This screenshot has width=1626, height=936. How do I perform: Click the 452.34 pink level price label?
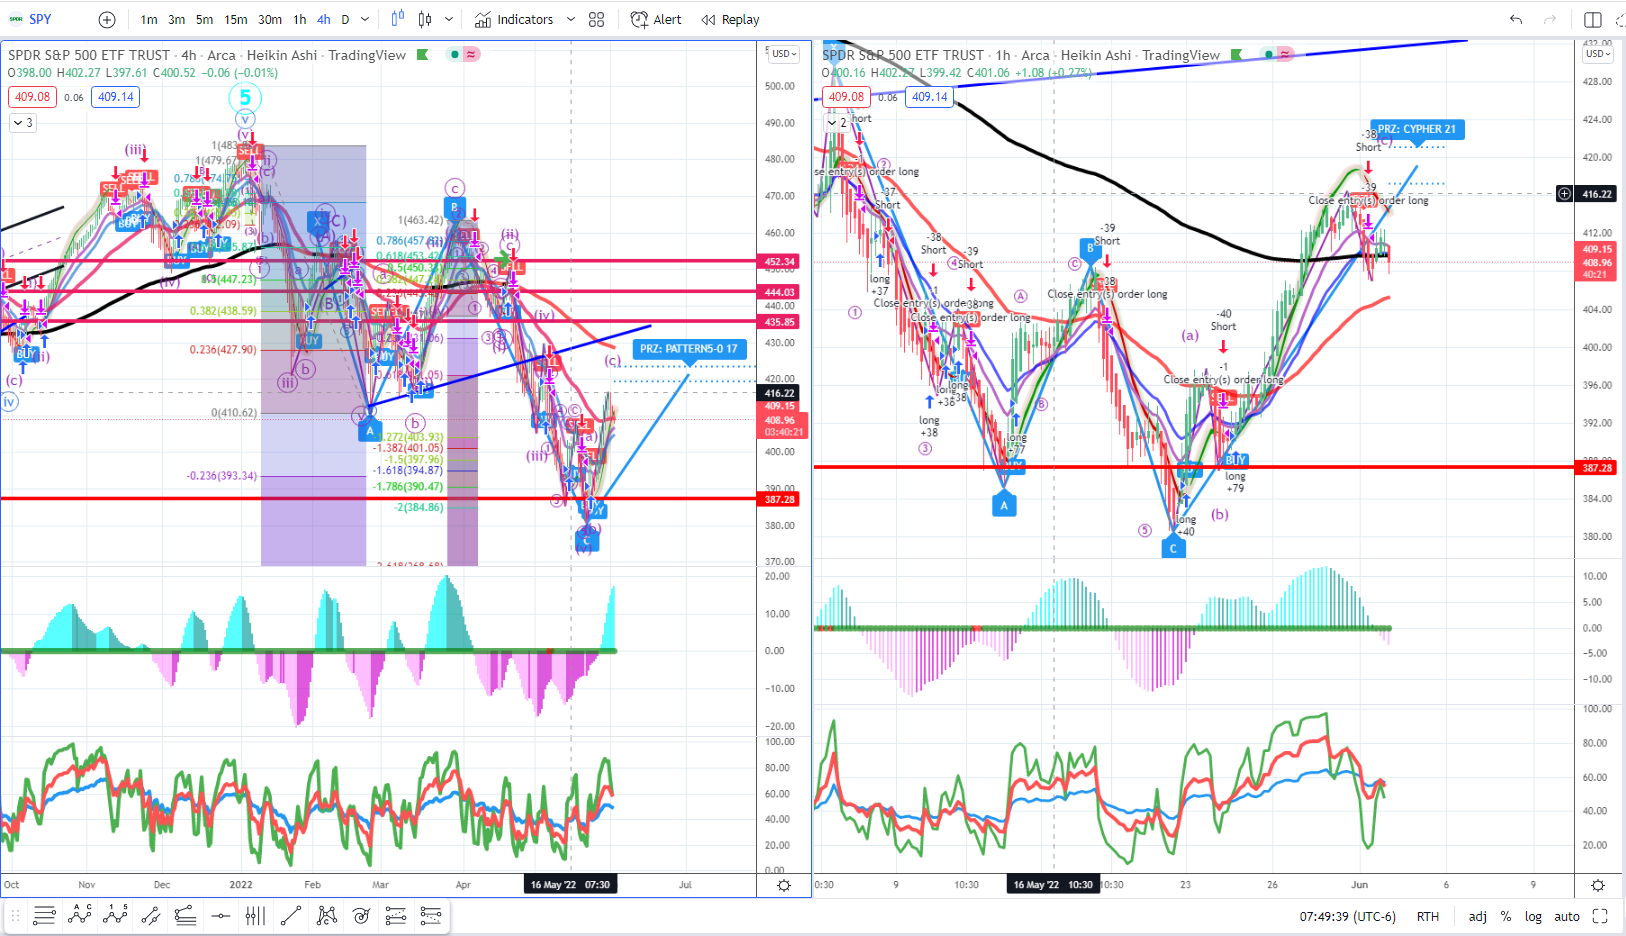click(780, 262)
